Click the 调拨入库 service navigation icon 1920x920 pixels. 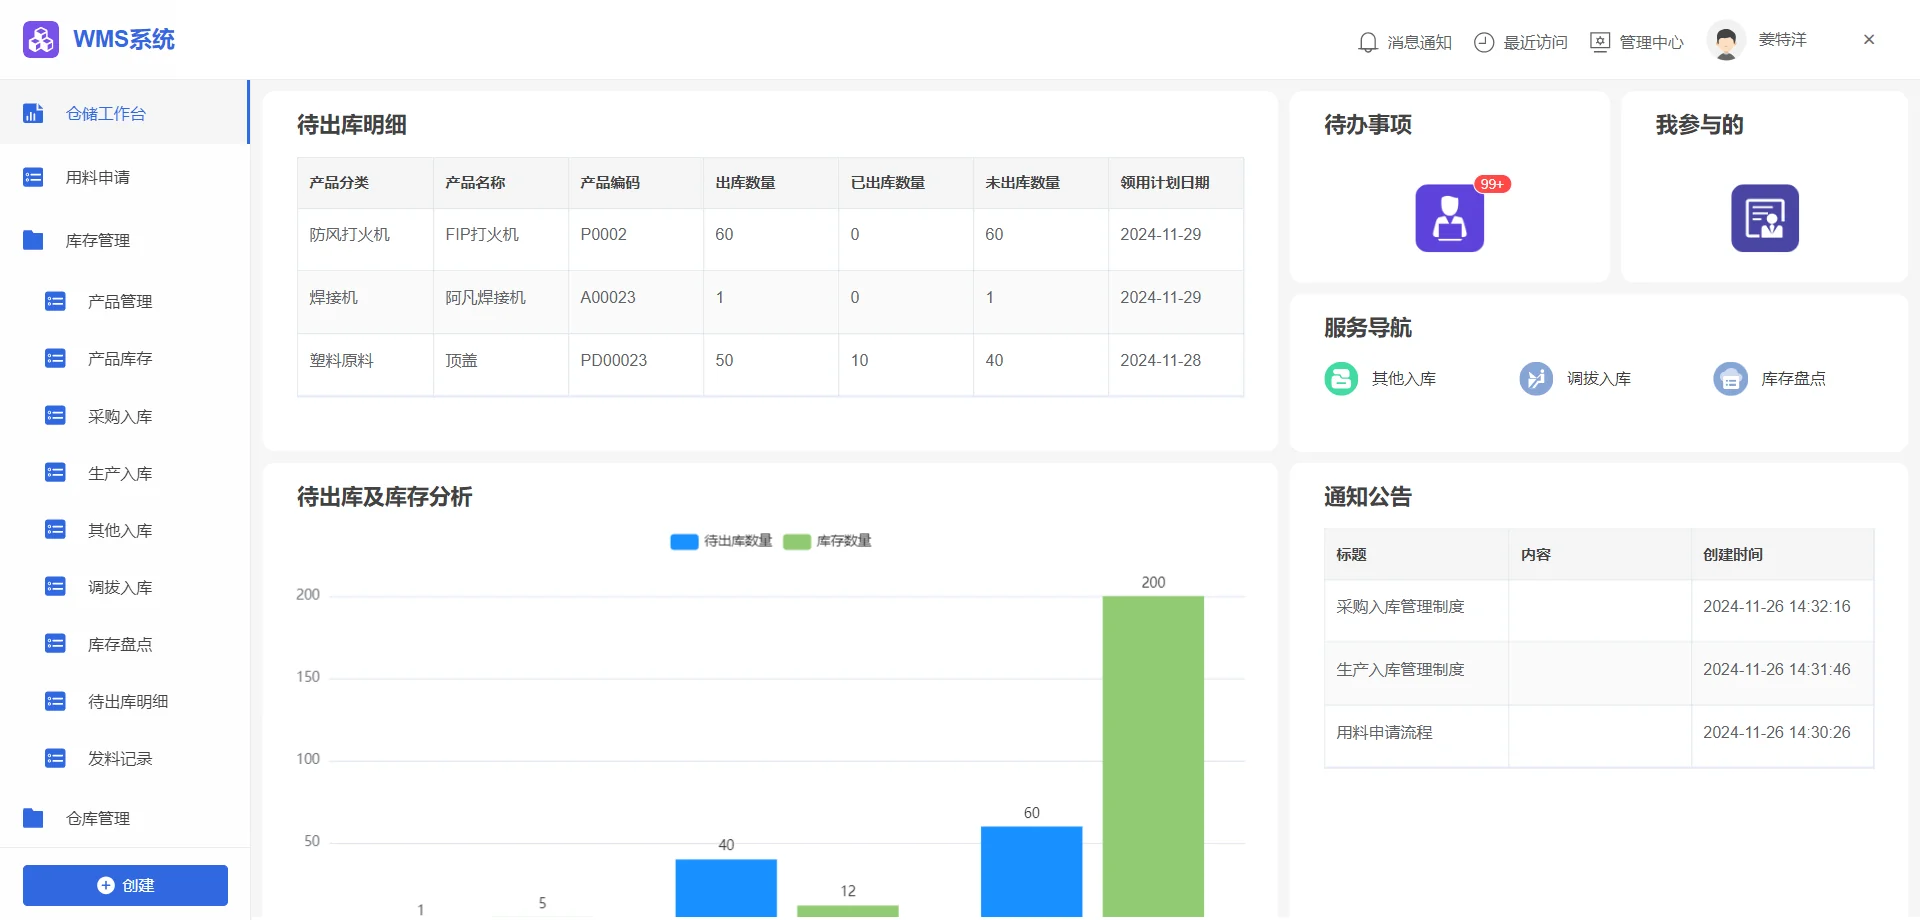click(1536, 379)
